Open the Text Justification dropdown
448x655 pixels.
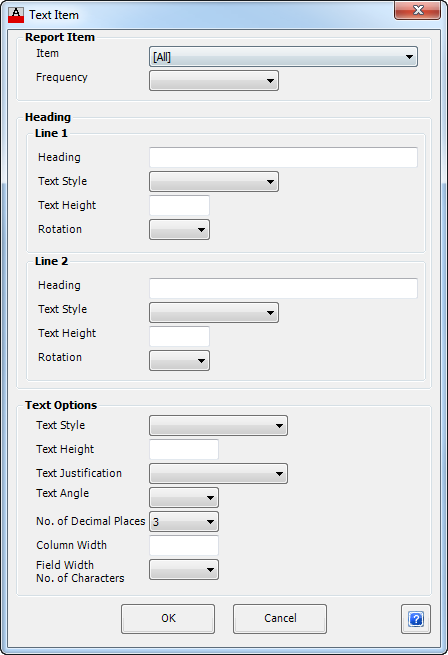218,474
